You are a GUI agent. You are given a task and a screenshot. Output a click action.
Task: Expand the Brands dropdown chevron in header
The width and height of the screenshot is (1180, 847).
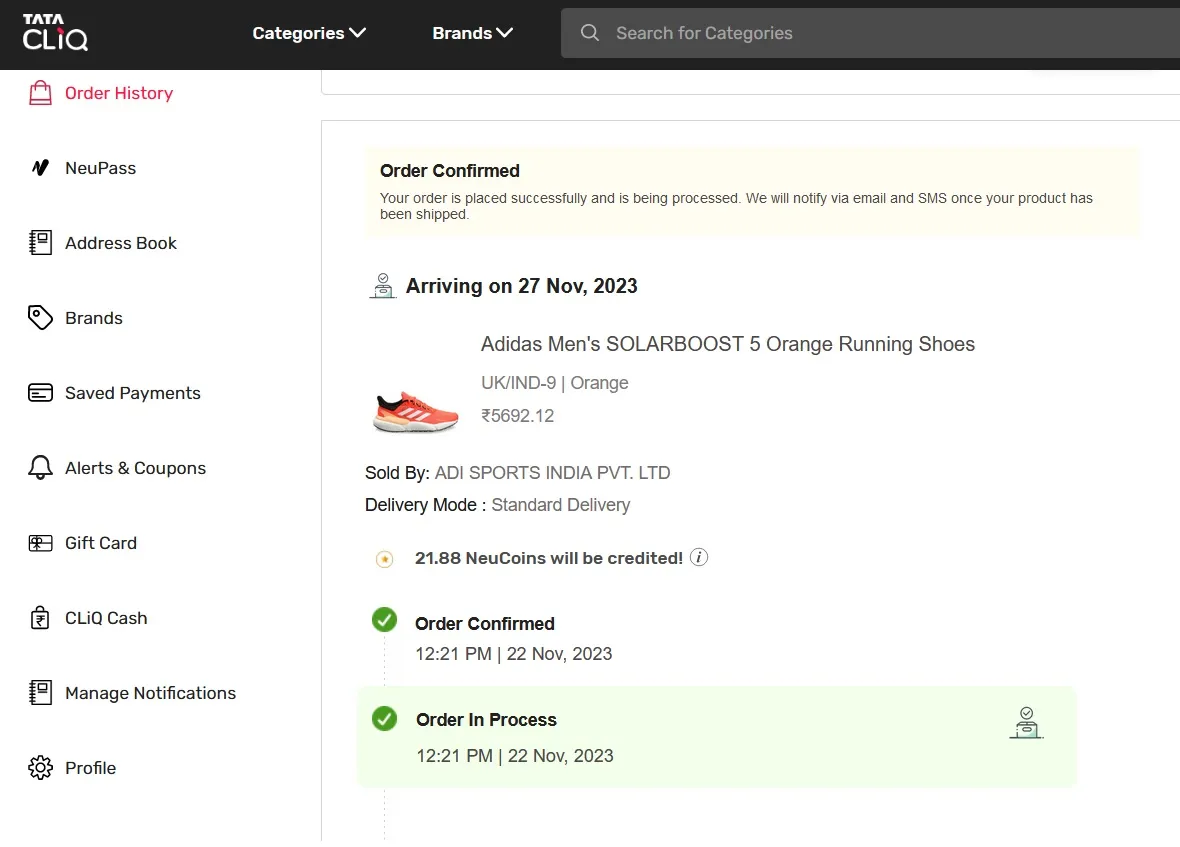tap(504, 32)
